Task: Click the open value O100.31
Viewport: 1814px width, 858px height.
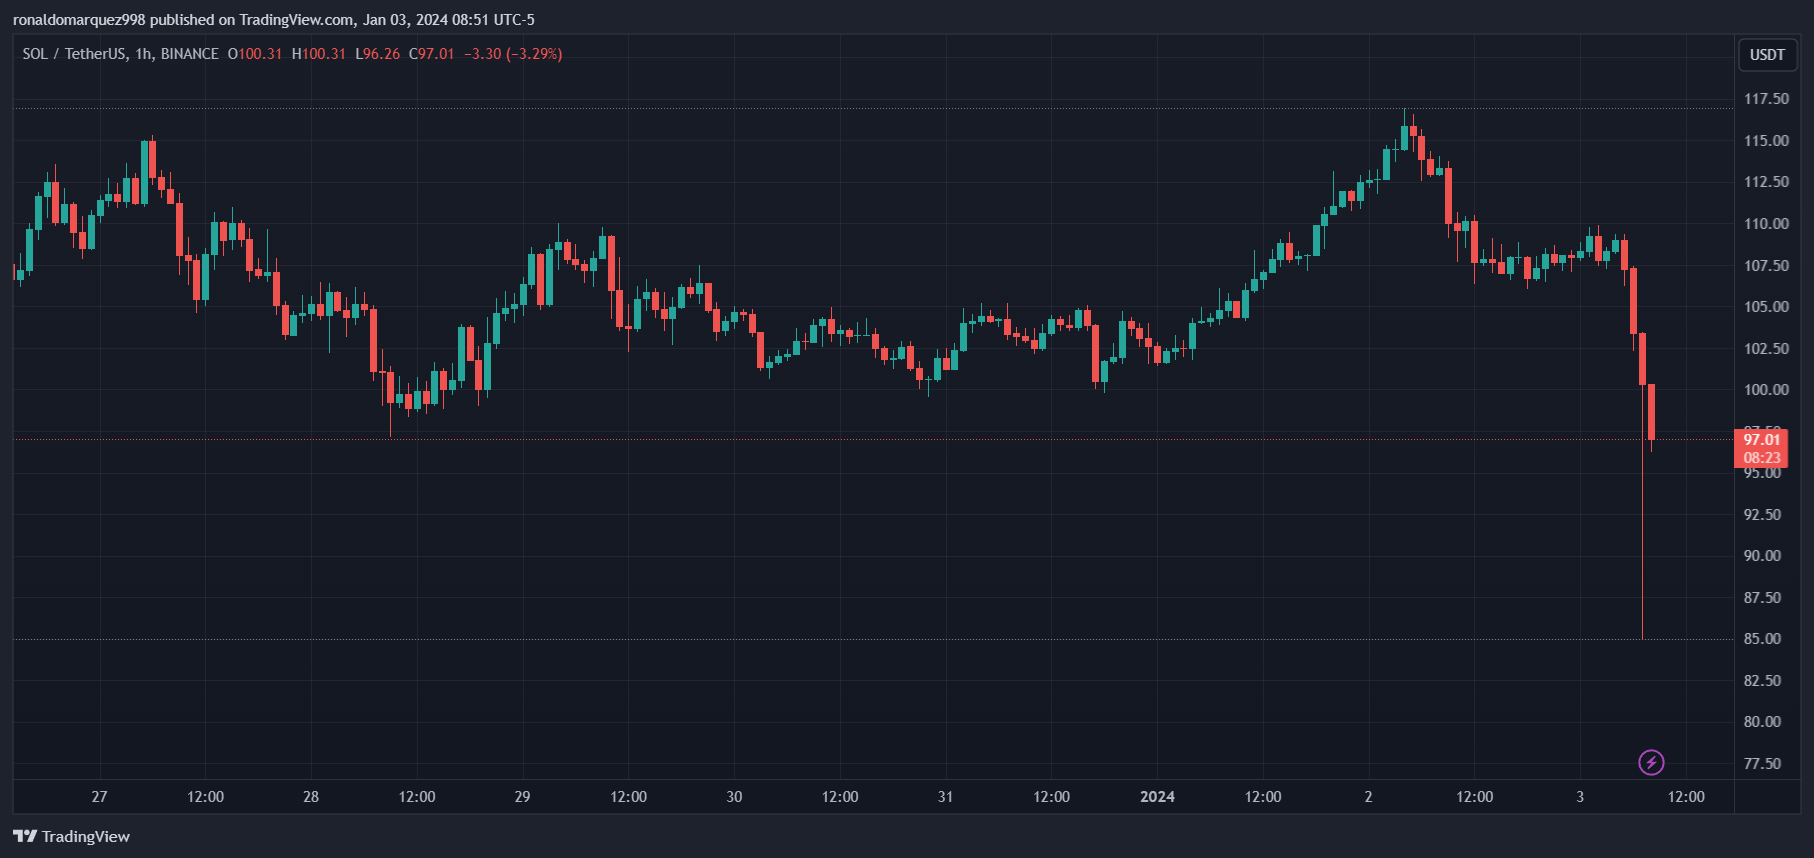Action: tap(255, 54)
